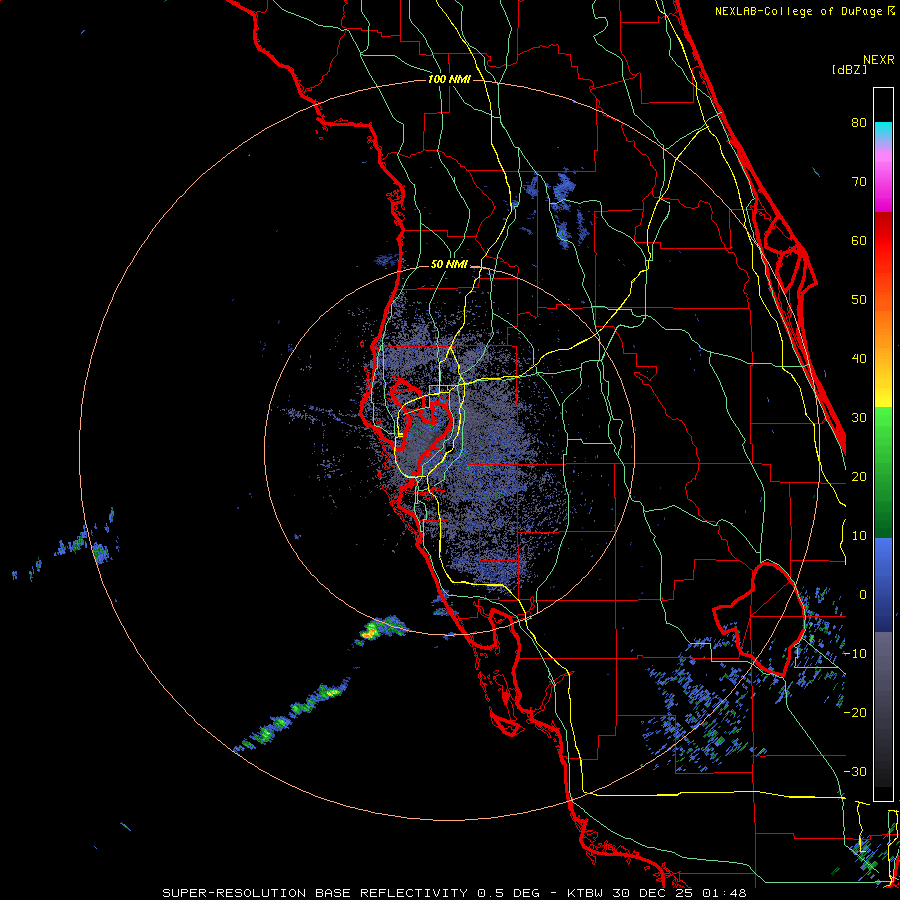Click the 40 value on dBZ scale

(859, 359)
